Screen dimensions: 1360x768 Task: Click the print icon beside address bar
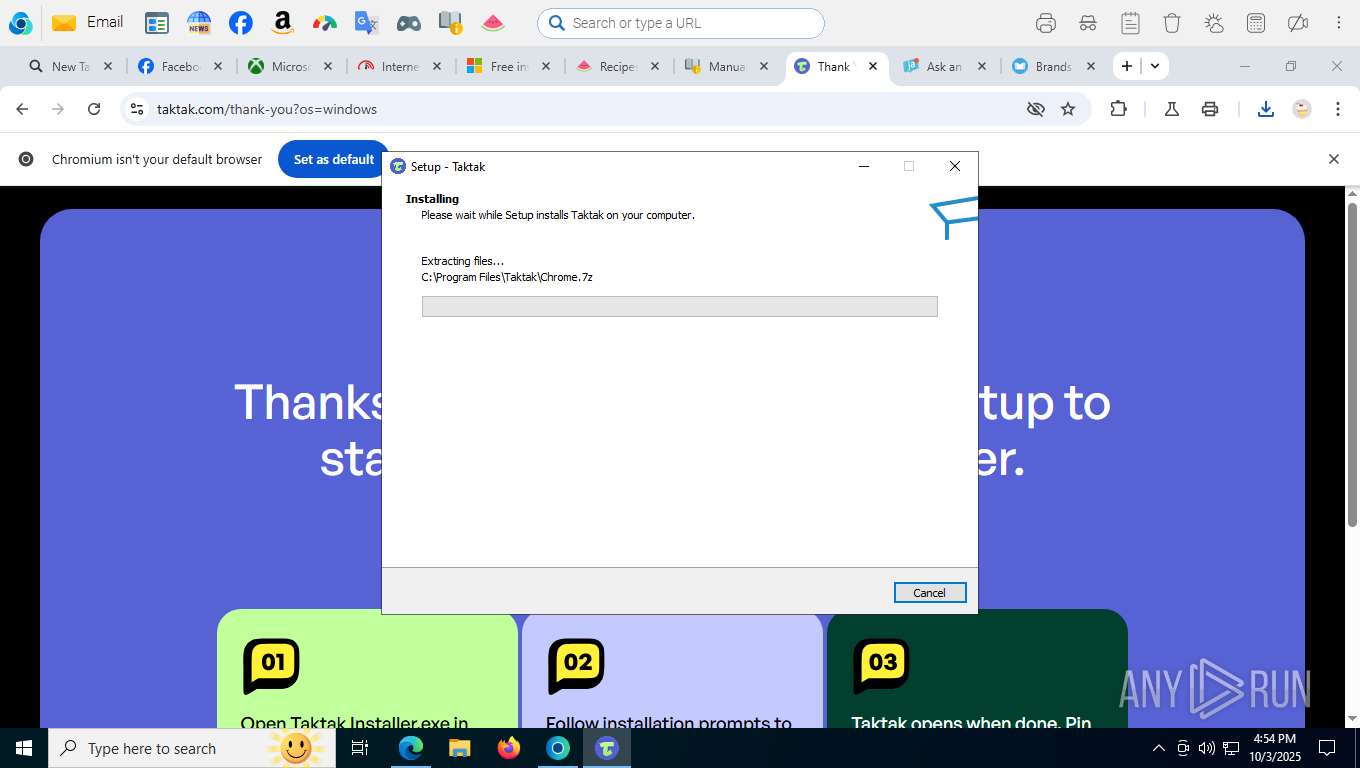(x=1210, y=109)
